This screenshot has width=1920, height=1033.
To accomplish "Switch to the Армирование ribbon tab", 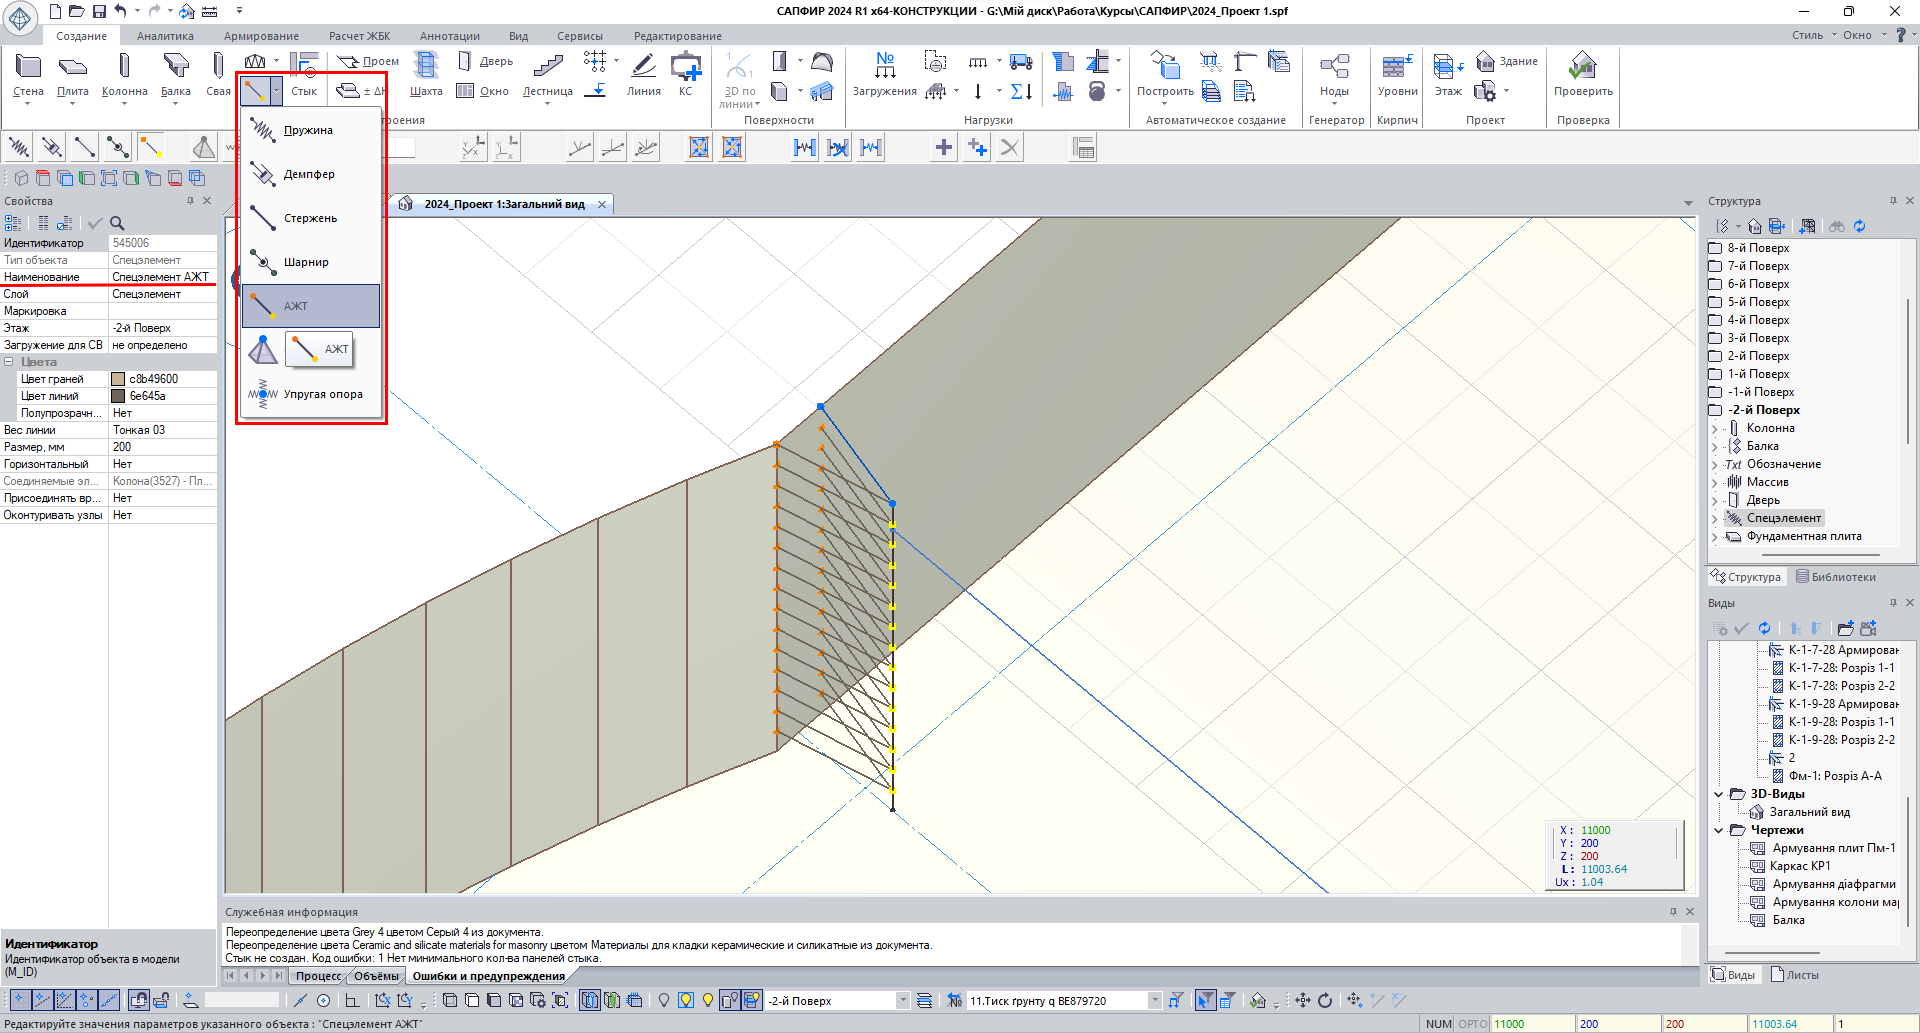I will tap(261, 36).
